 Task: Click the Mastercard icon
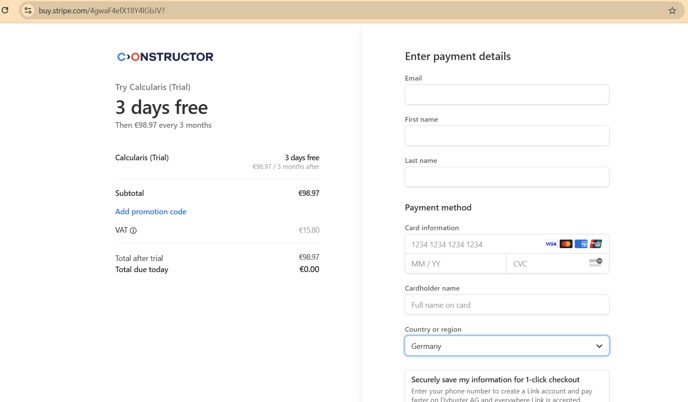pos(566,244)
